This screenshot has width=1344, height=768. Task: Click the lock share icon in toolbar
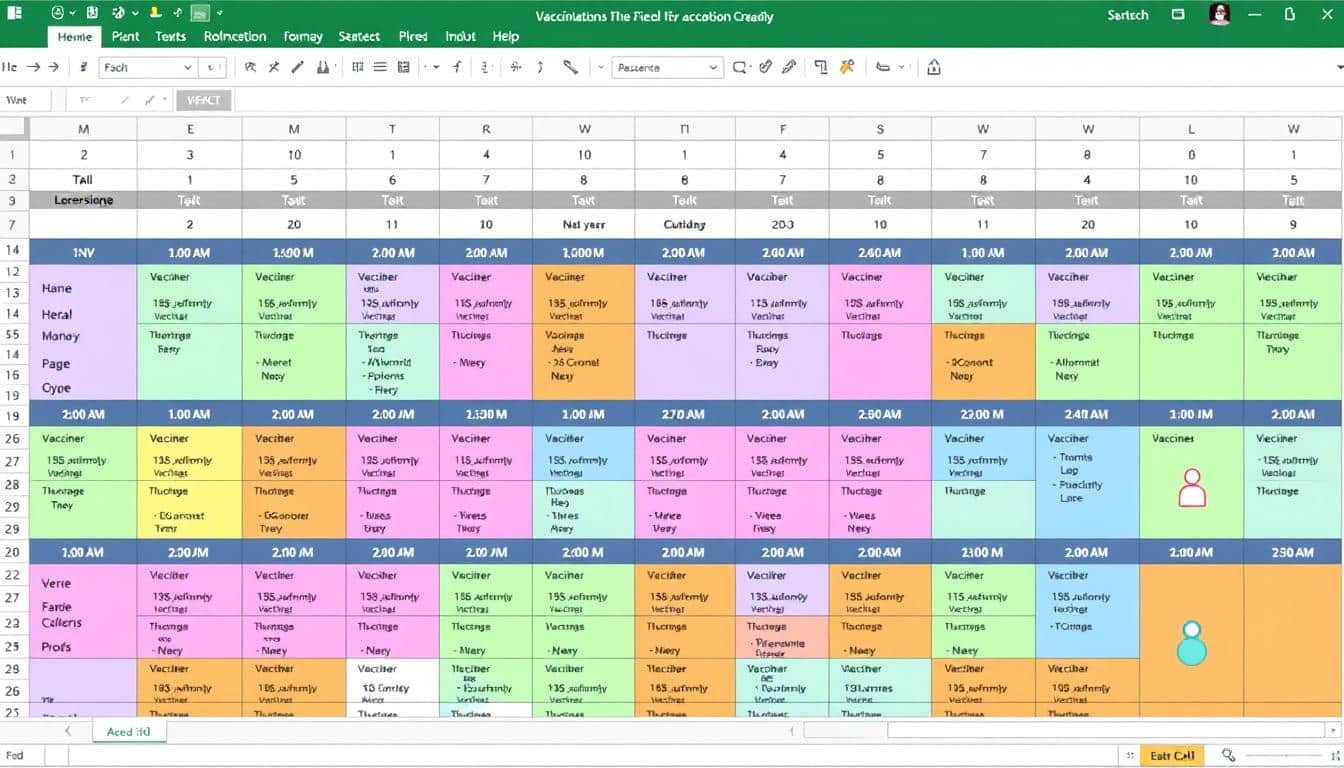point(934,67)
